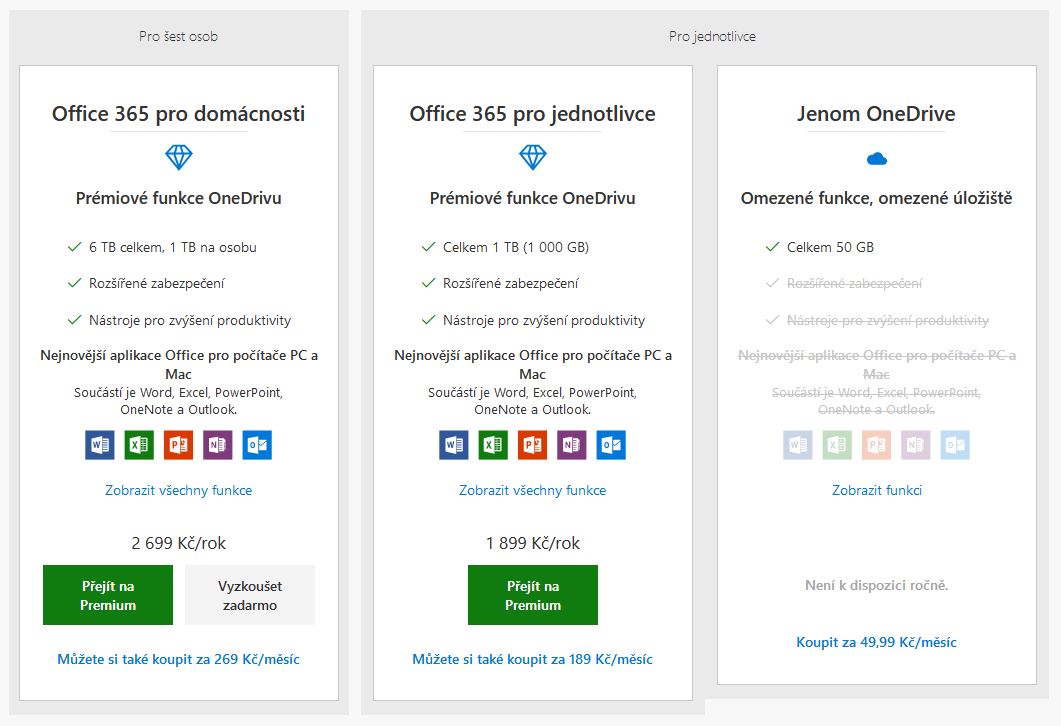Viewport: 1061px width, 726px height.
Task: Click the PowerPoint icon in Office 365 pro domácnosti
Action: [178, 445]
